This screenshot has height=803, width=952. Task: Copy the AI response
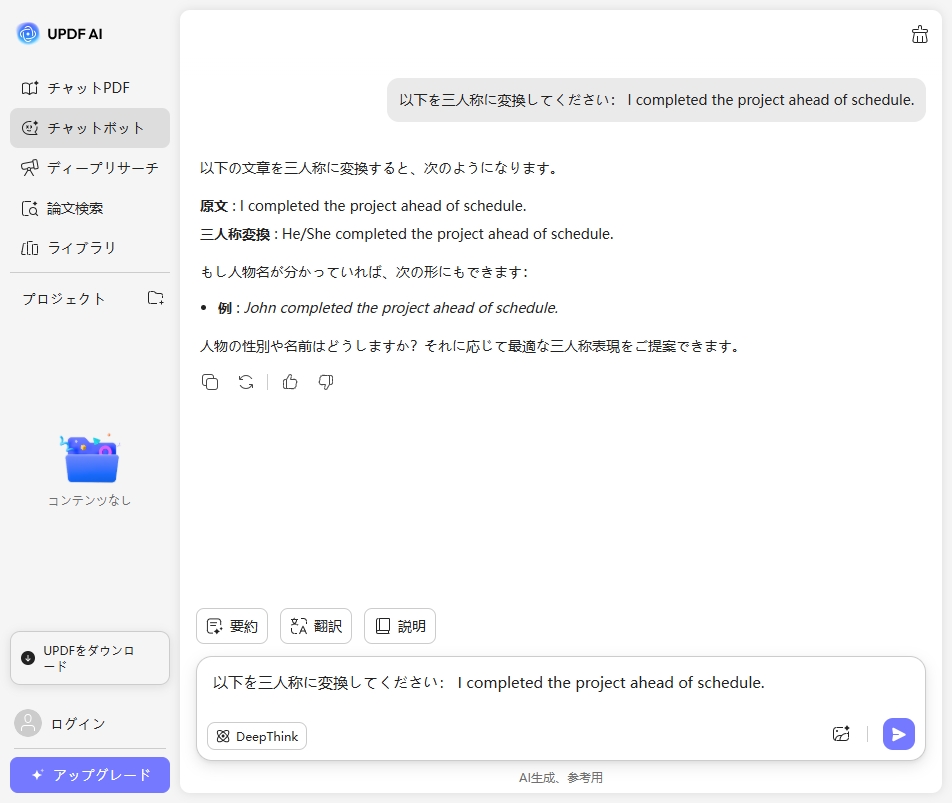pos(210,382)
